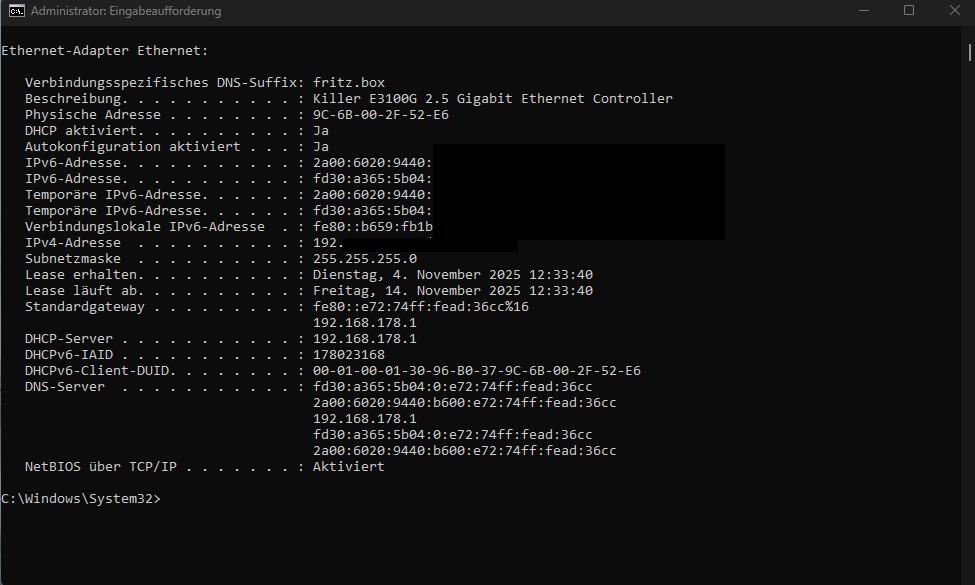
Task: Click the Lease läuft ab date value
Action: [453, 291]
